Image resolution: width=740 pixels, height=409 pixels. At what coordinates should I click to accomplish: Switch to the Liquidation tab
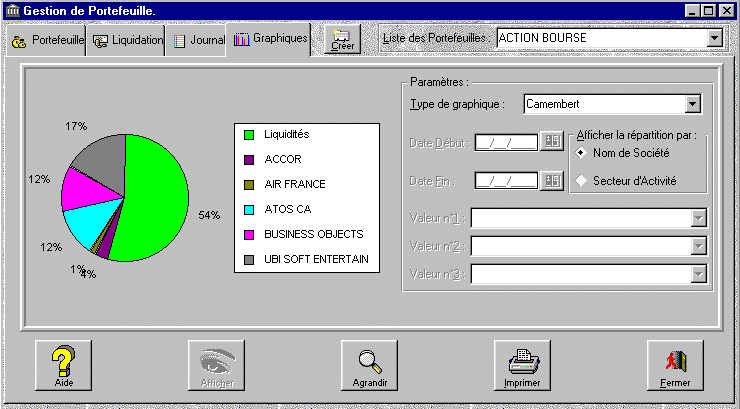coord(127,41)
